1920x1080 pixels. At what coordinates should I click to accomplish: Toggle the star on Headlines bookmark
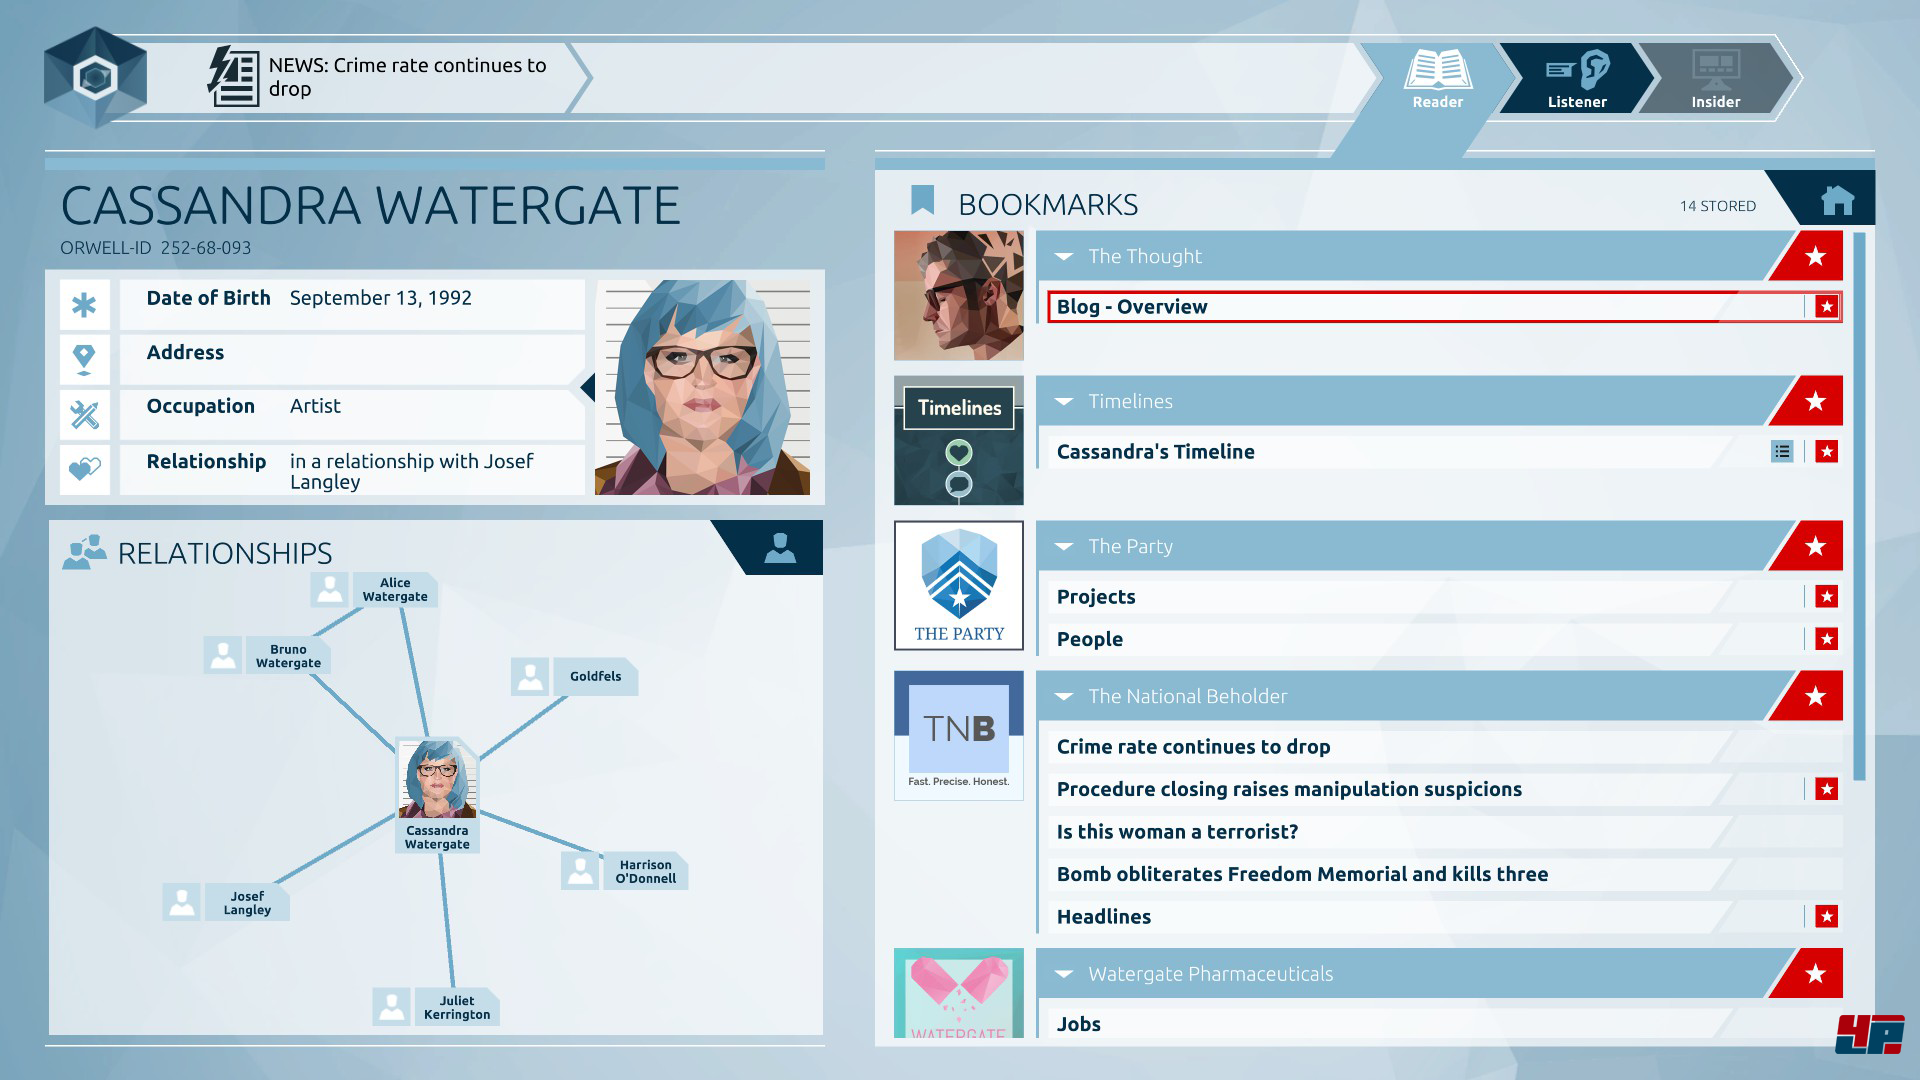pyautogui.click(x=1826, y=917)
